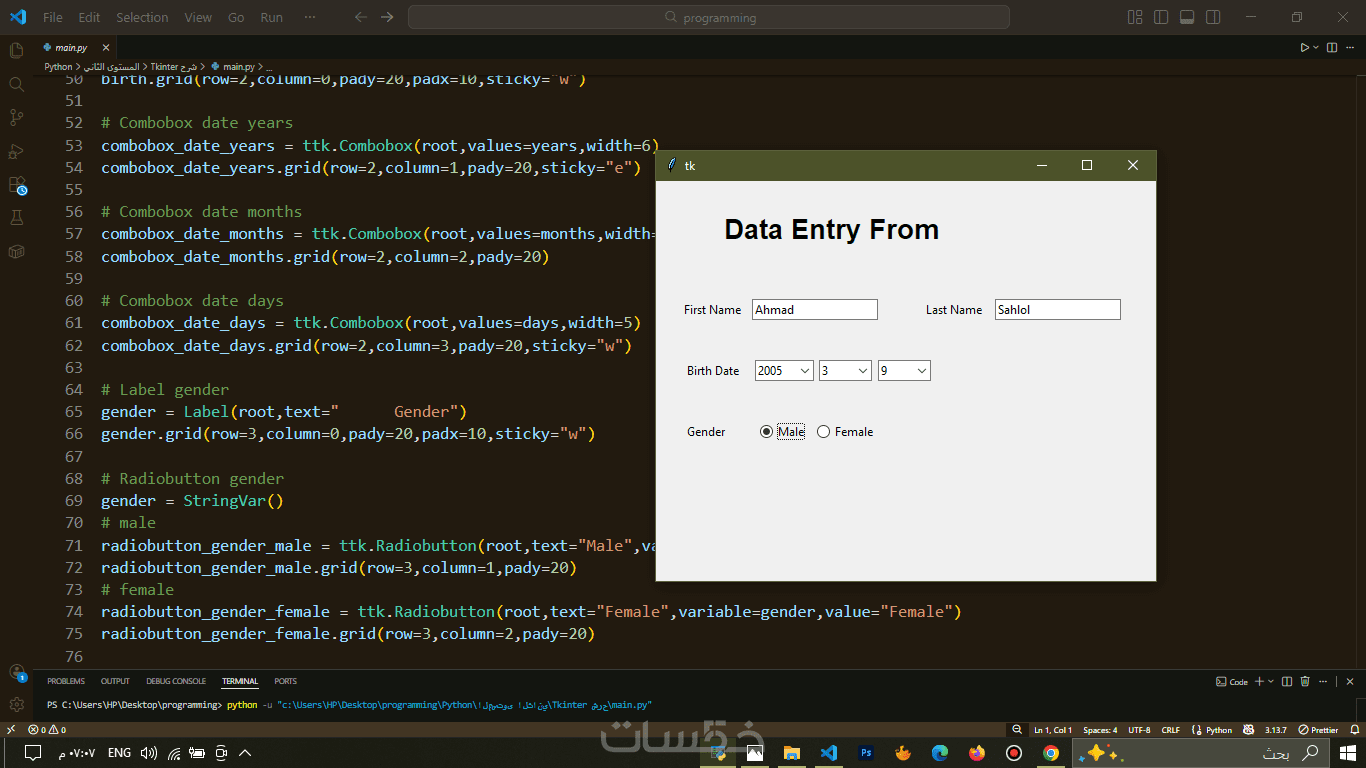The width and height of the screenshot is (1366, 768).
Task: Click the Customize Layout icon
Action: coord(1135,17)
